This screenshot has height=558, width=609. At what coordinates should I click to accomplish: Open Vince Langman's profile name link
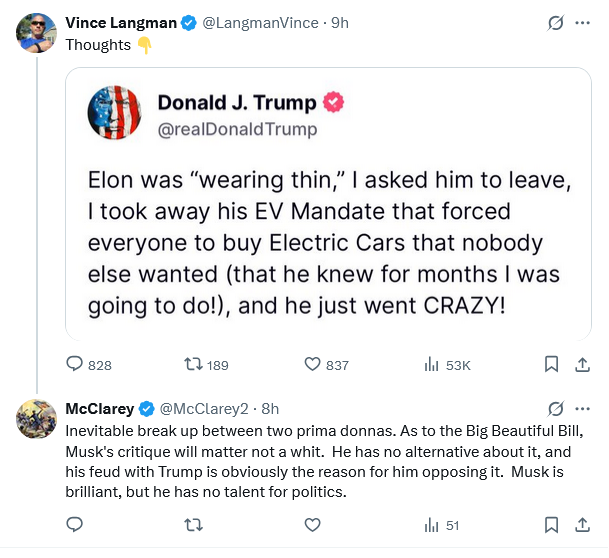coord(120,23)
